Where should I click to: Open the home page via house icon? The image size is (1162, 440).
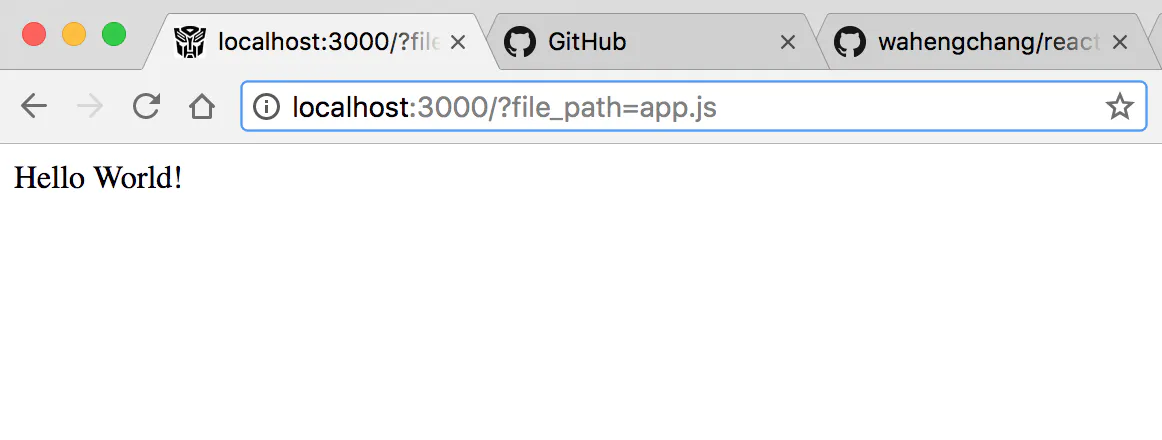point(202,107)
